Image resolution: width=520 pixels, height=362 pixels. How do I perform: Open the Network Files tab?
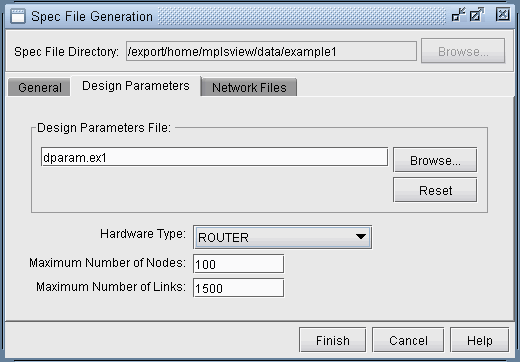point(249,87)
